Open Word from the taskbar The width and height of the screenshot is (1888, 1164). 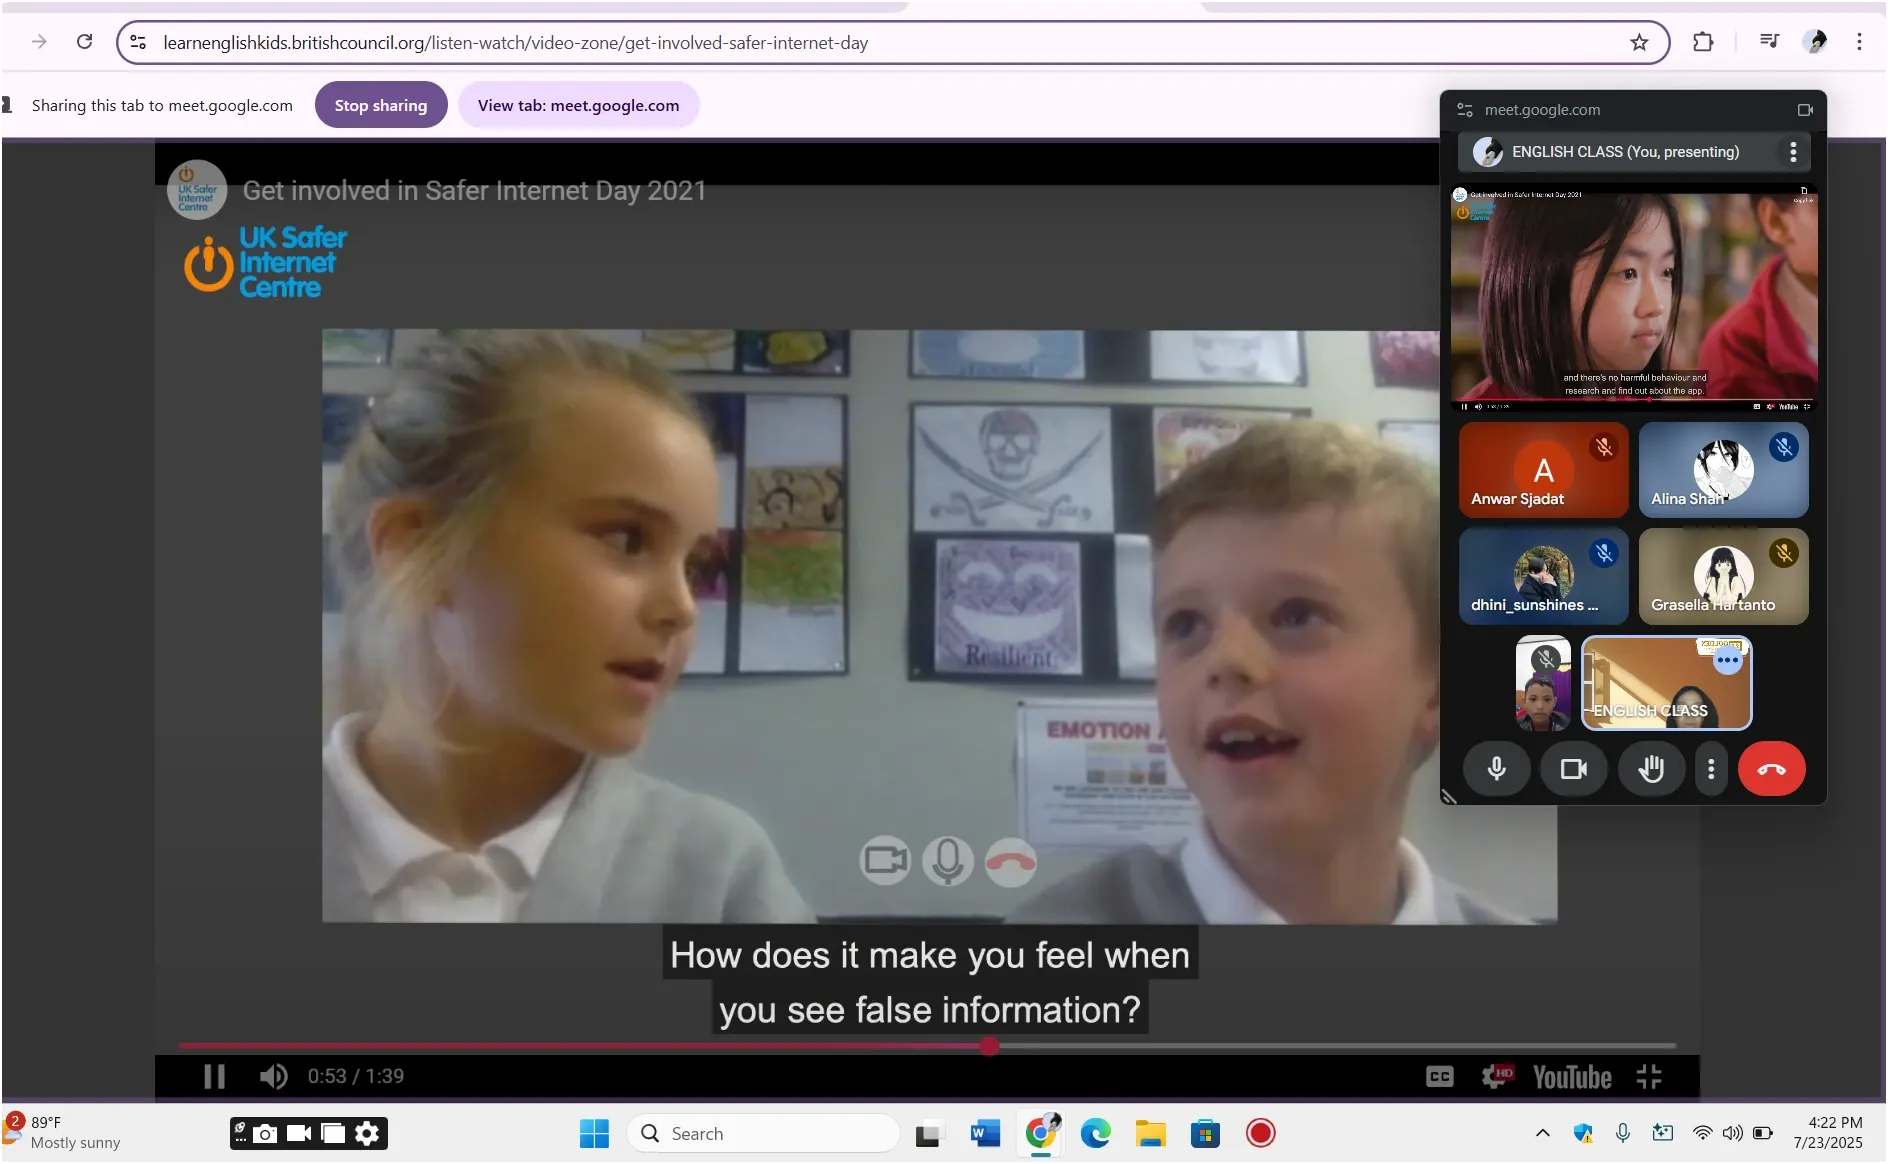[985, 1133]
